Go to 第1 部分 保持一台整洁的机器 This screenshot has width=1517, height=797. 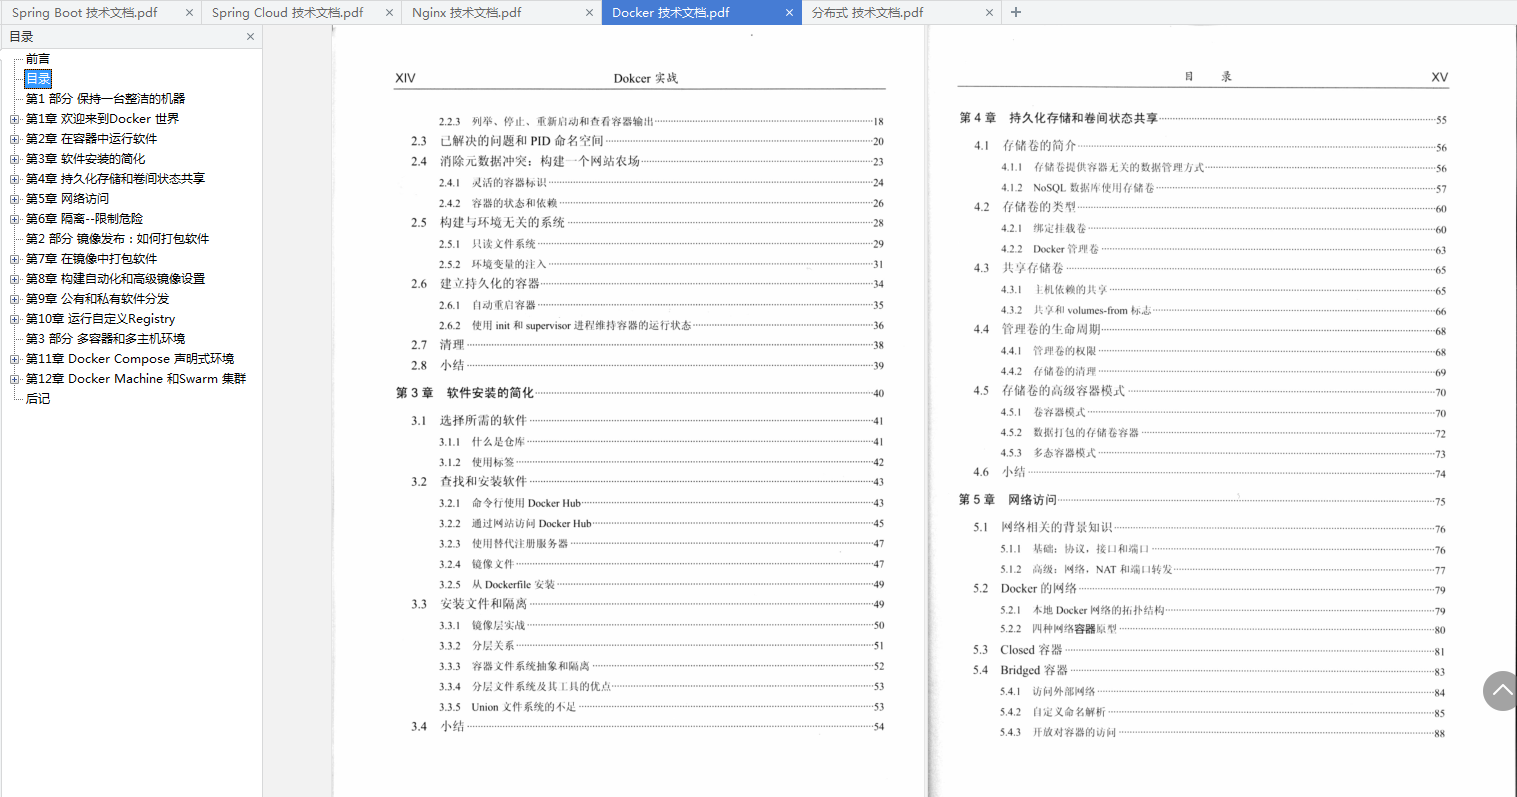(x=105, y=99)
